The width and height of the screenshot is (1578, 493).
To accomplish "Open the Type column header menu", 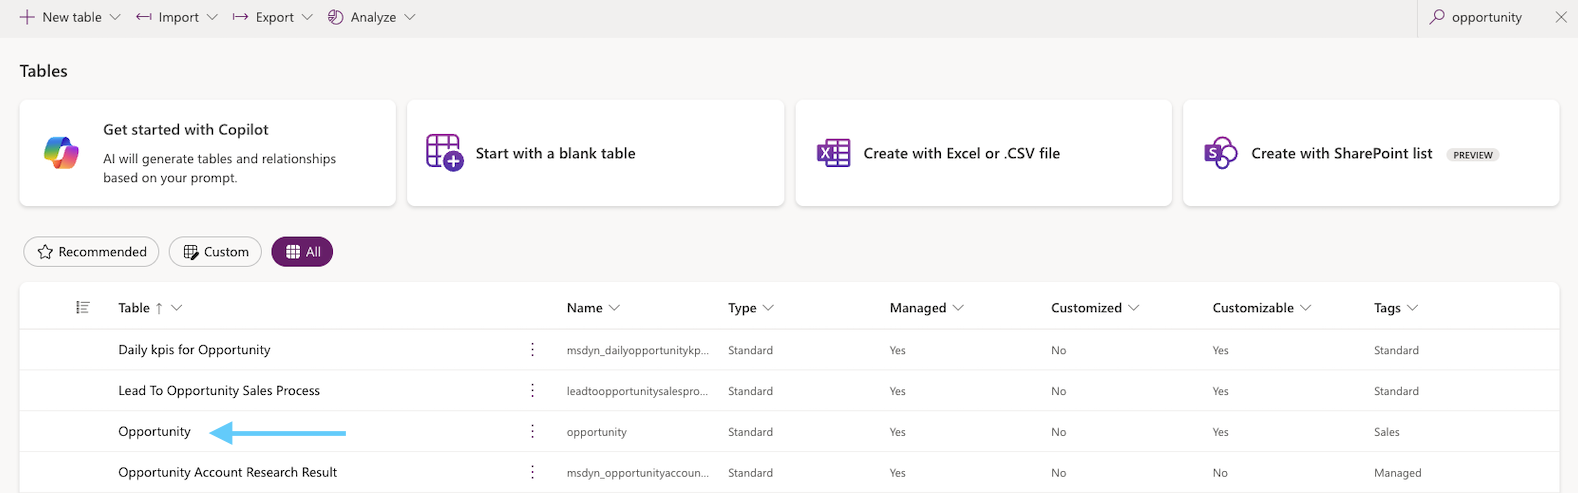I will (751, 308).
